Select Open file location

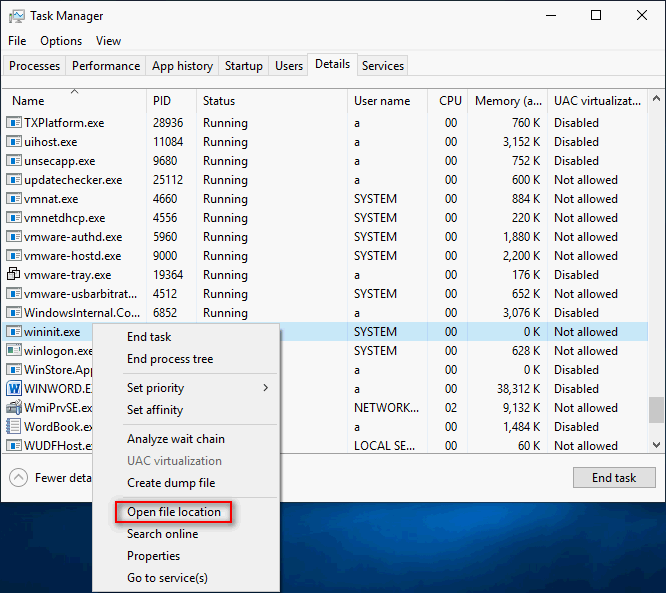174,512
